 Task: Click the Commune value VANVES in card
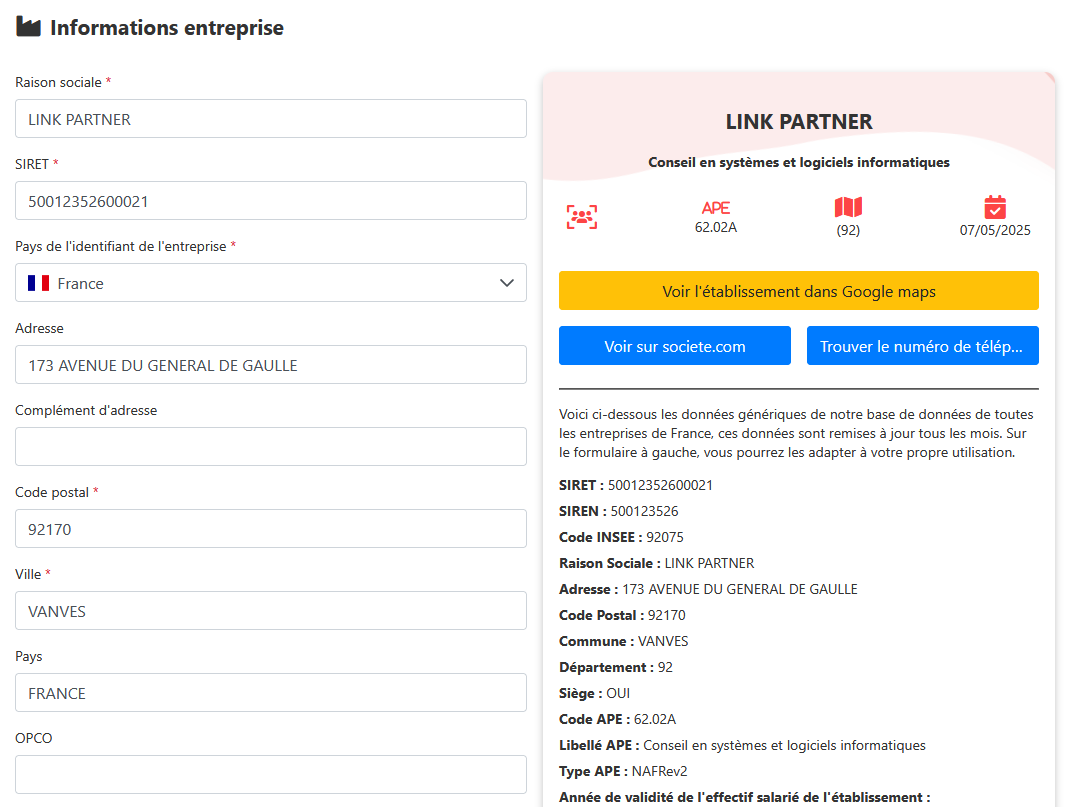coord(663,641)
